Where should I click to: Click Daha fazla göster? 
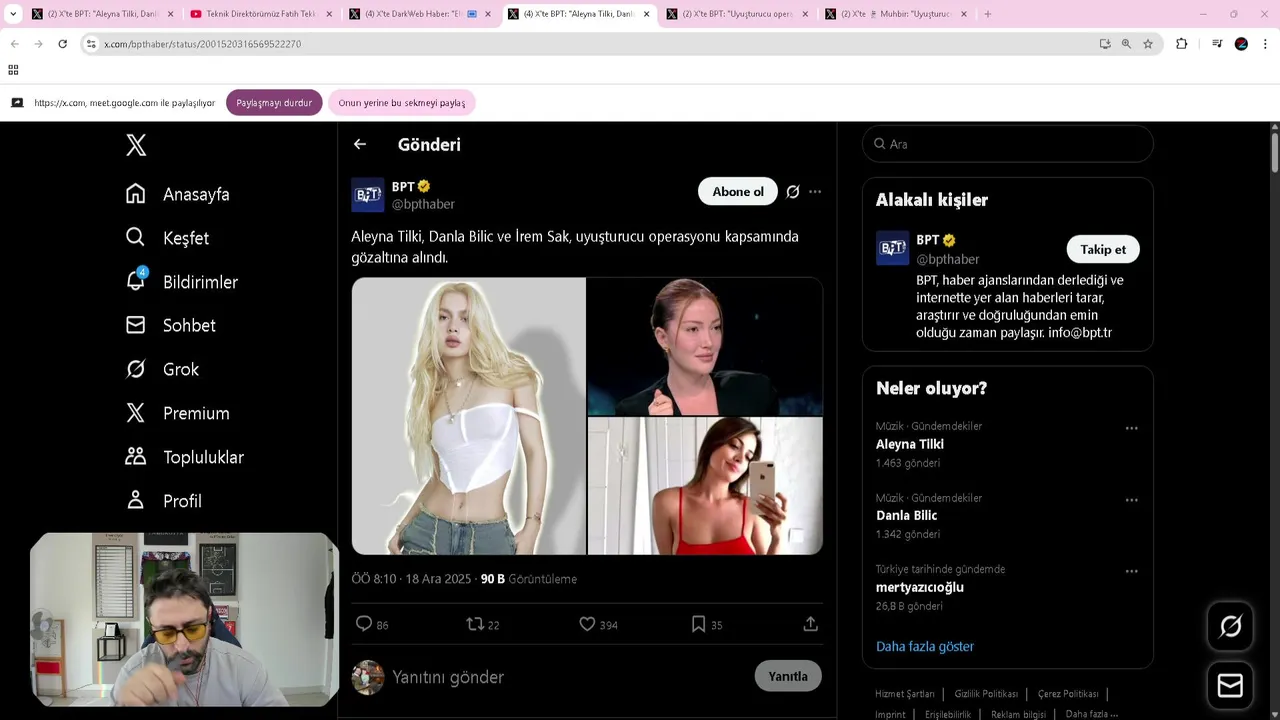click(925, 646)
